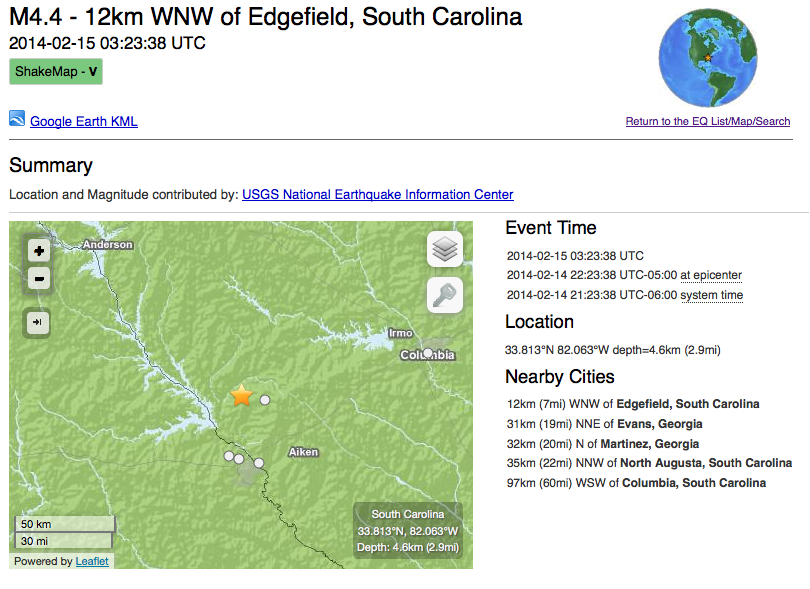The height and width of the screenshot is (589, 810).
Task: Open the ShakeMap - V badge
Action: tap(56, 72)
